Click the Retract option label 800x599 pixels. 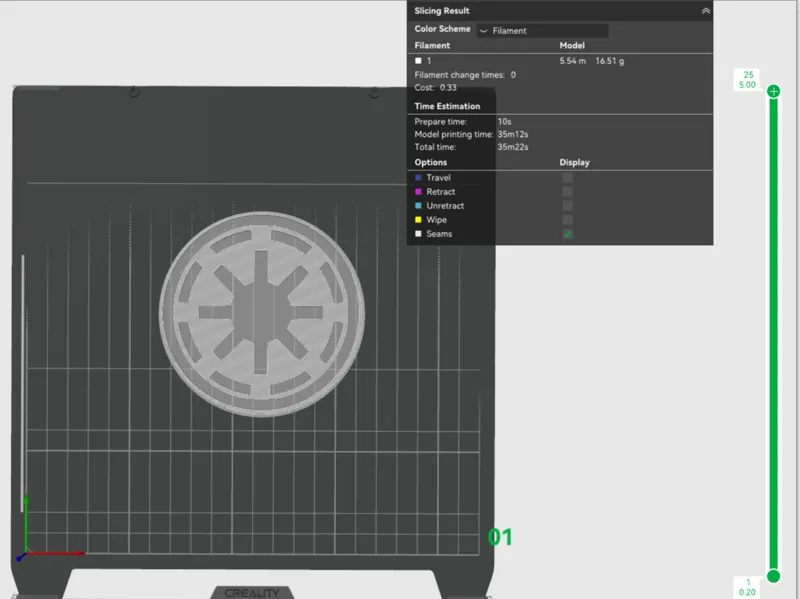coord(441,192)
